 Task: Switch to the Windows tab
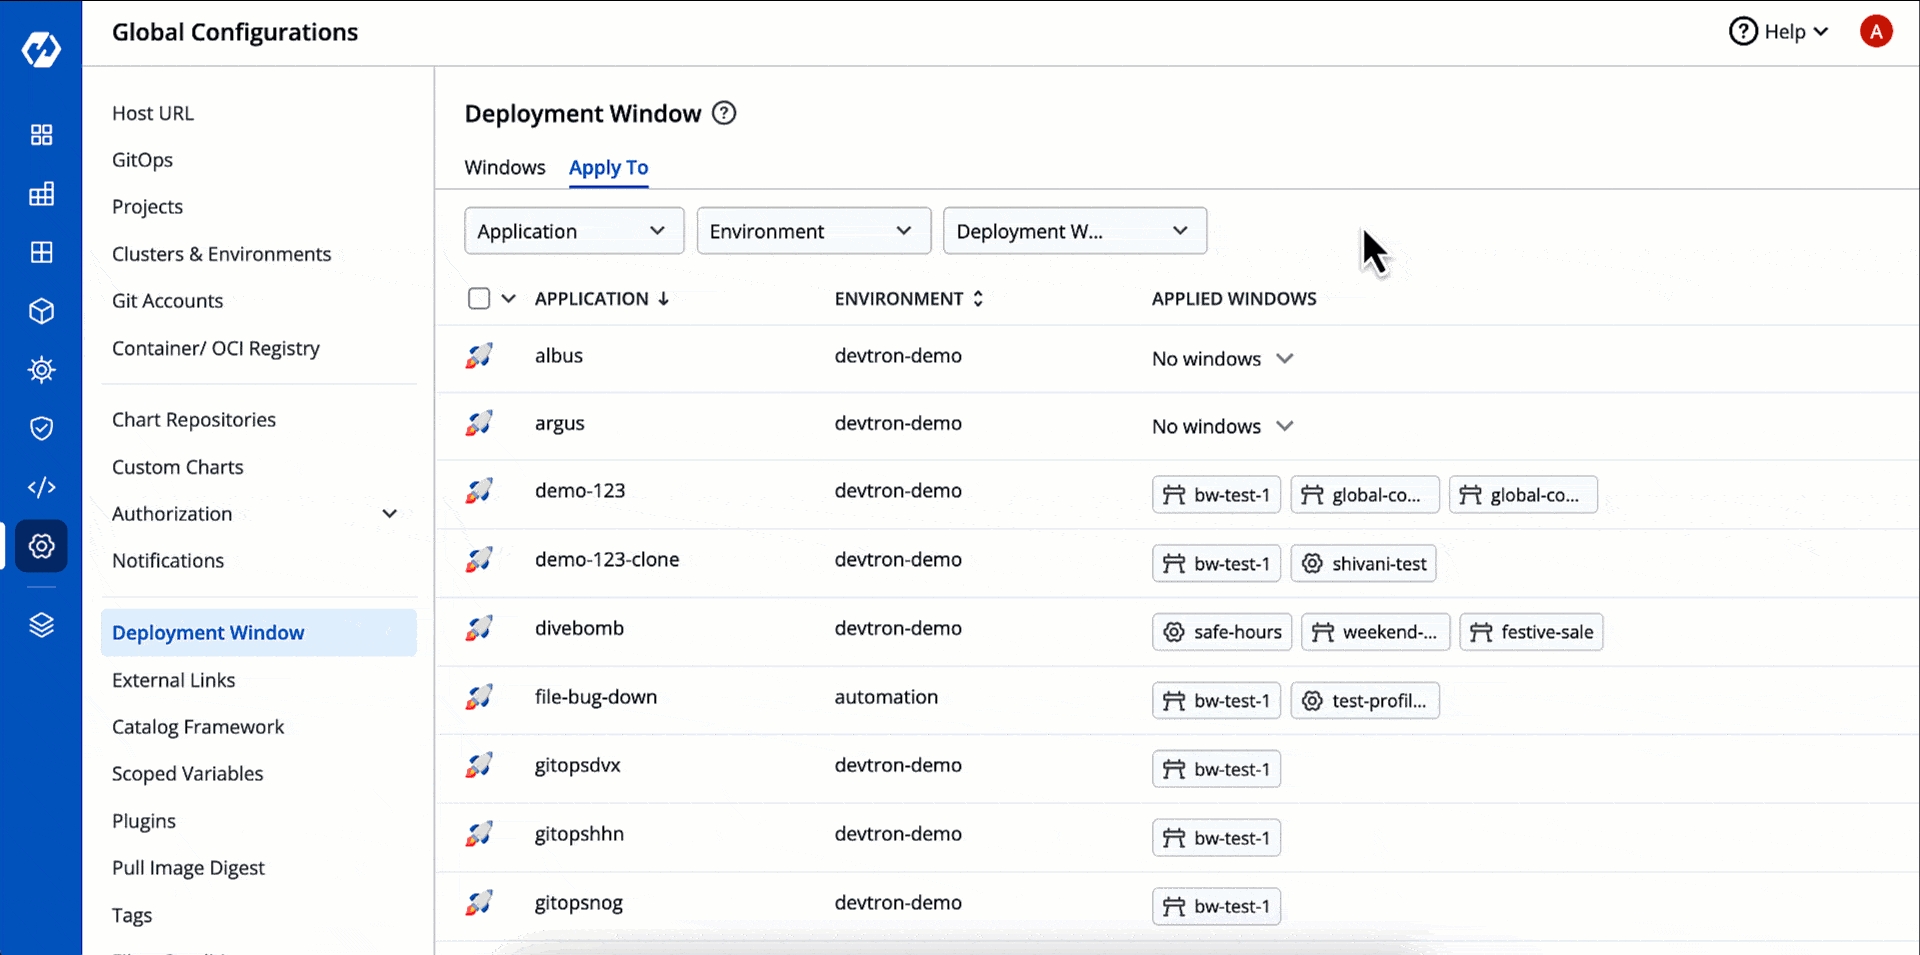click(x=504, y=167)
